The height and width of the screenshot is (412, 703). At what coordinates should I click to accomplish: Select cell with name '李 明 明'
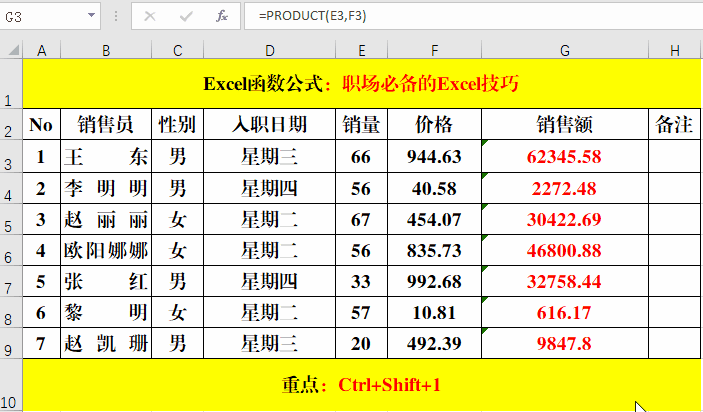[106, 188]
